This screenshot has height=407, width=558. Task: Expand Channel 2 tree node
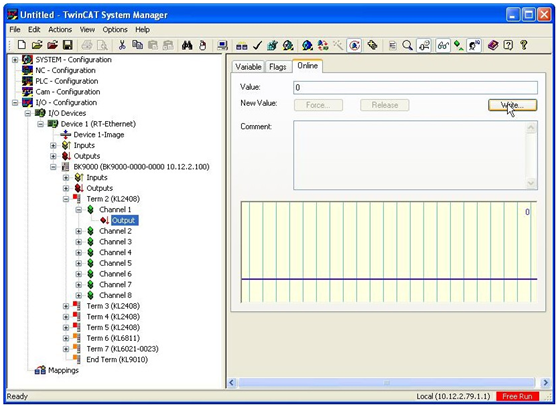tap(79, 231)
